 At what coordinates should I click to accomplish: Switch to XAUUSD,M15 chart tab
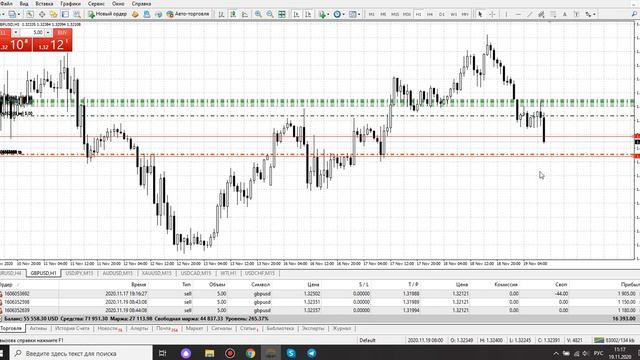[x=157, y=273]
